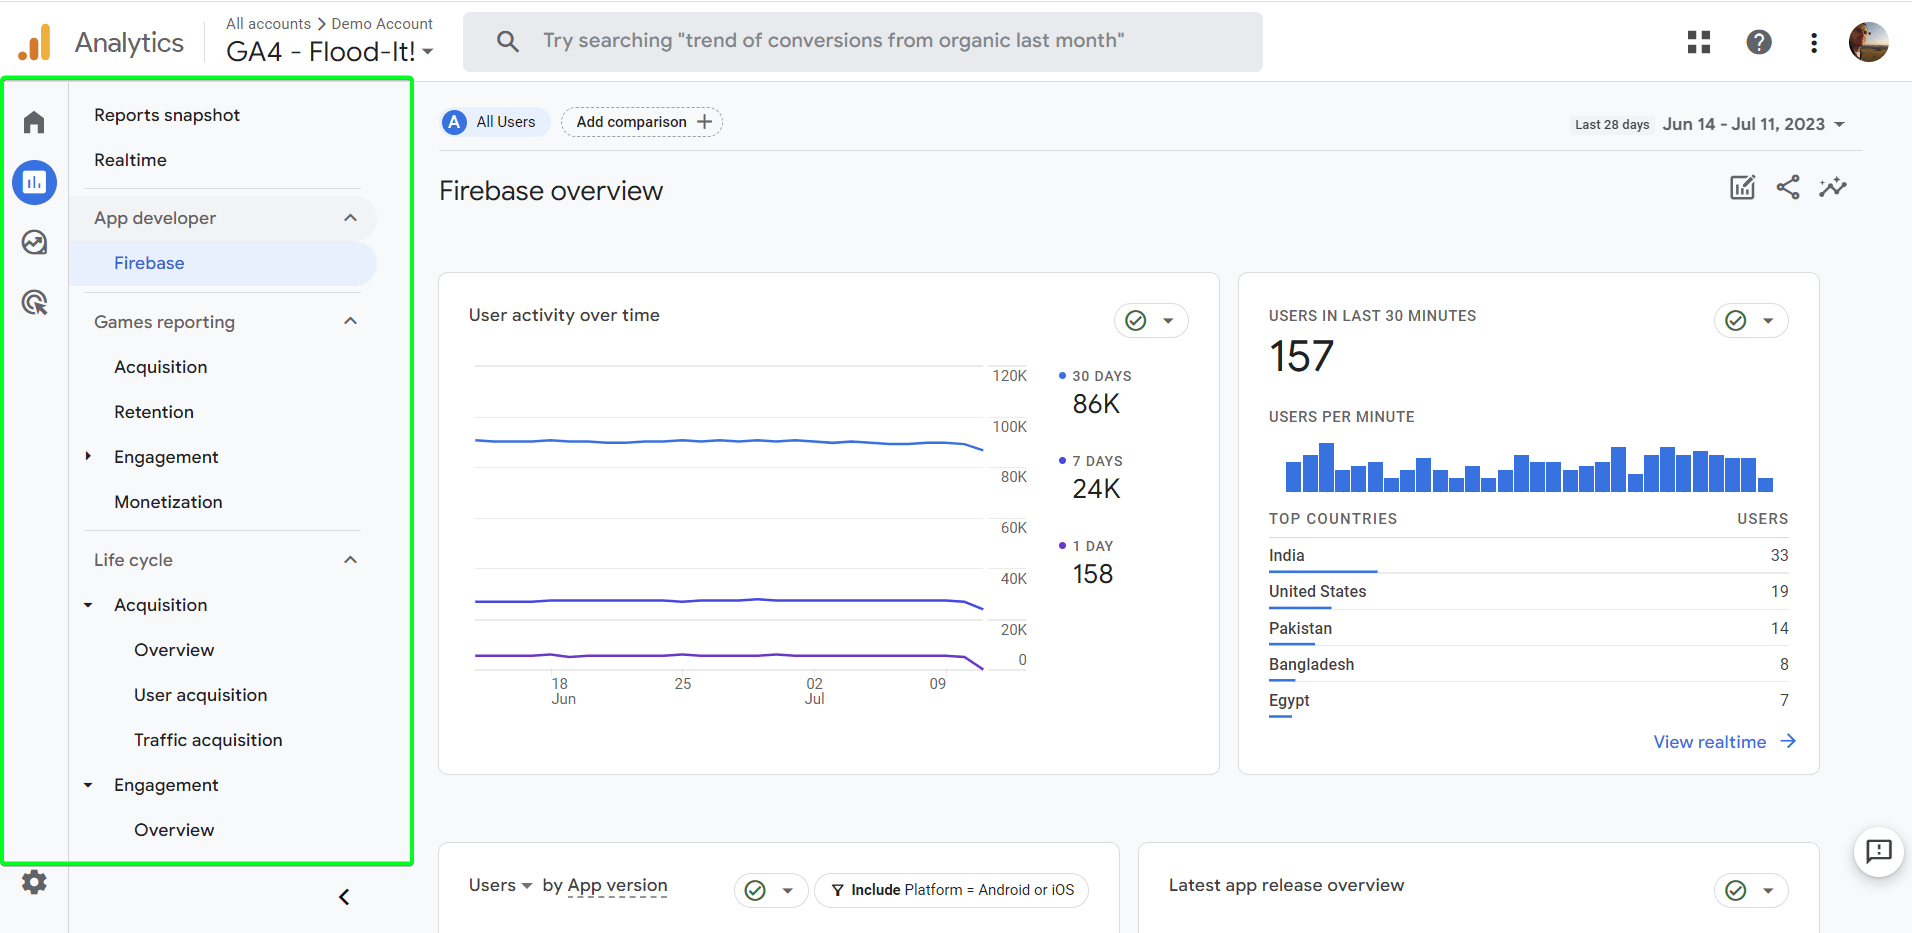Open the Google apps grid
The height and width of the screenshot is (933, 1912).
[1698, 42]
